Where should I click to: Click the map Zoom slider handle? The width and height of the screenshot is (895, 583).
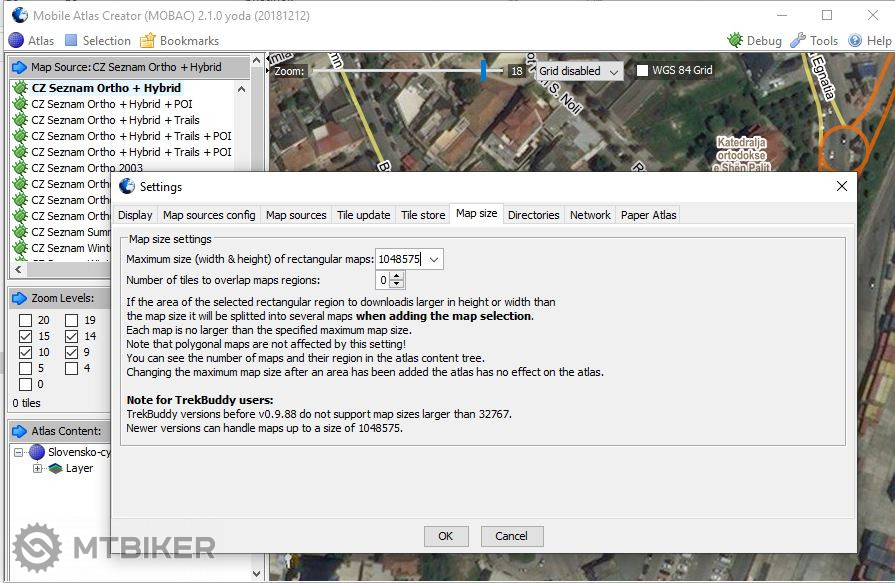(x=484, y=70)
